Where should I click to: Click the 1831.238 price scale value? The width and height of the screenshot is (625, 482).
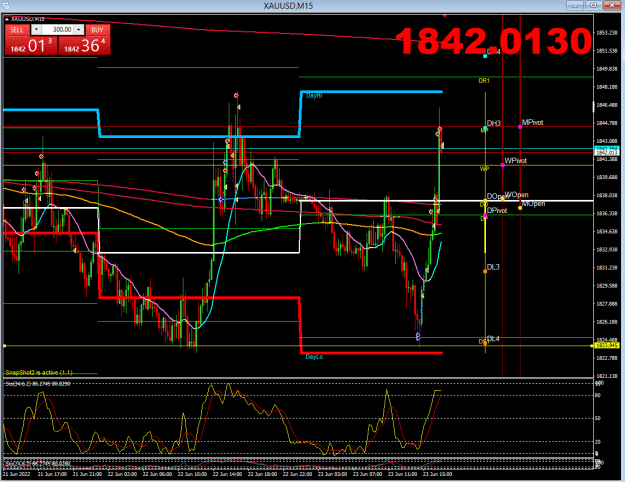coord(607,268)
